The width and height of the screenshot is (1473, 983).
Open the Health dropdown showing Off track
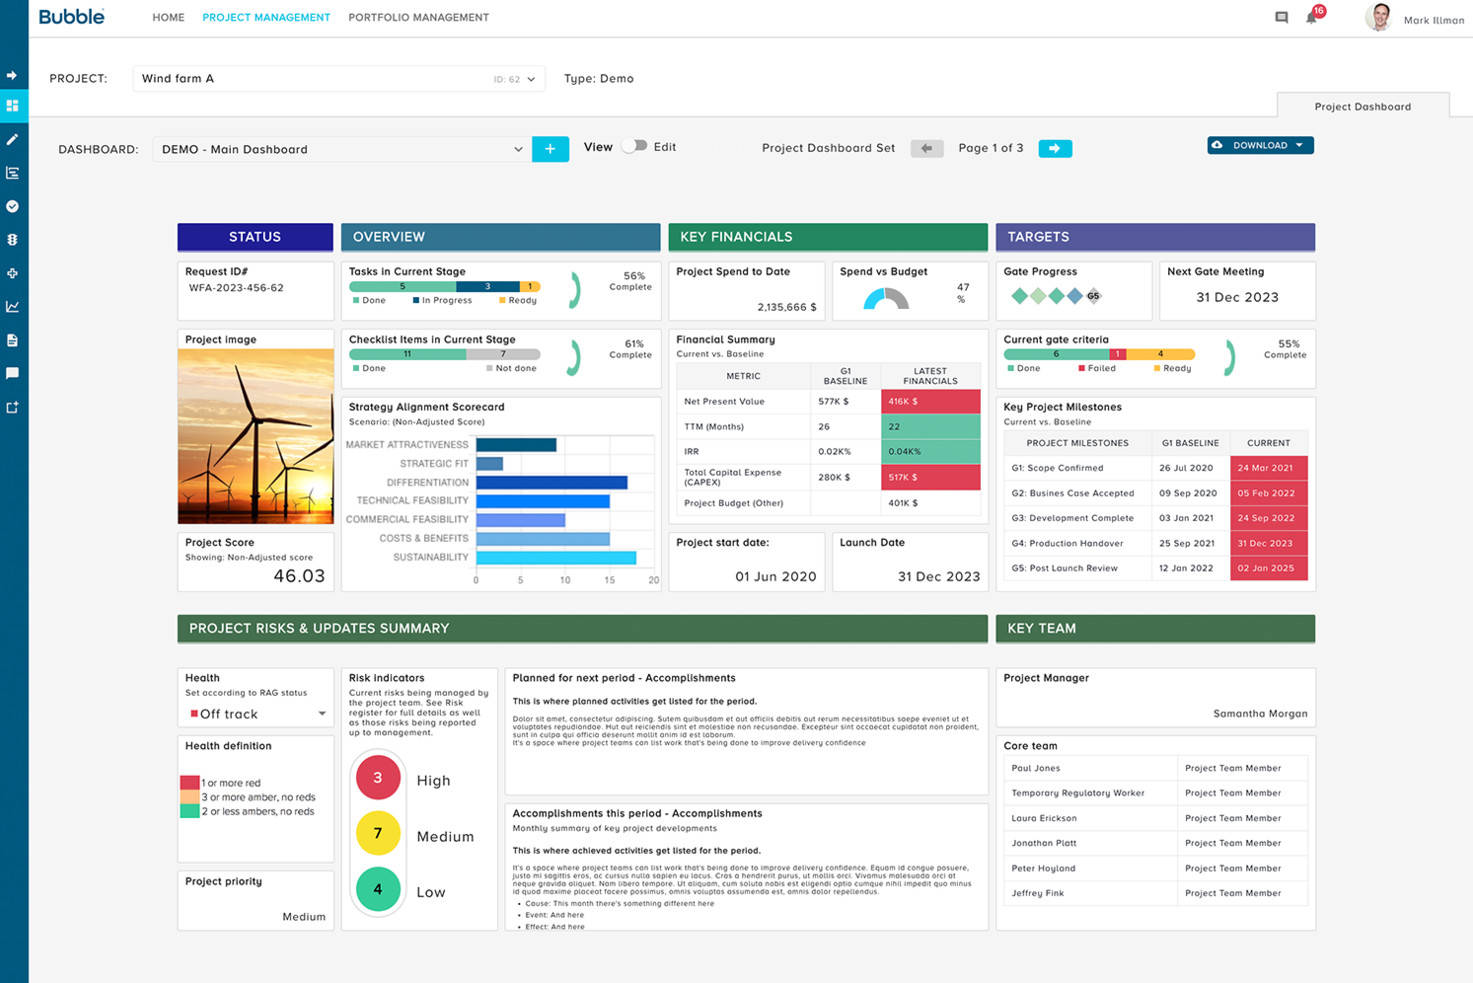tap(256, 714)
